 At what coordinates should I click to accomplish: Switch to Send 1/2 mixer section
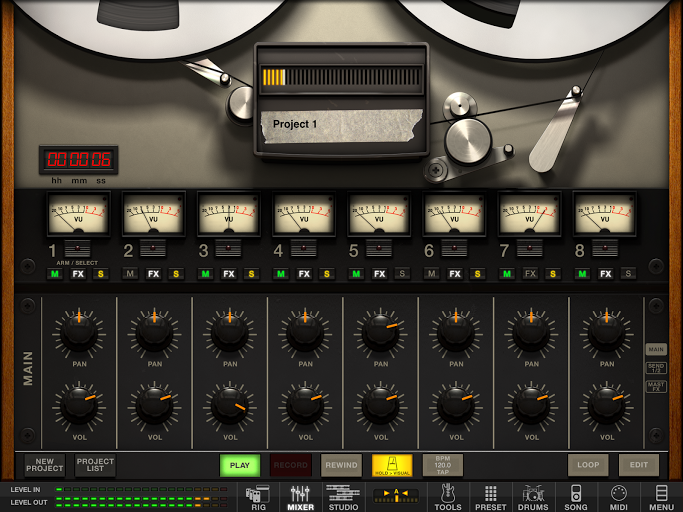656,368
